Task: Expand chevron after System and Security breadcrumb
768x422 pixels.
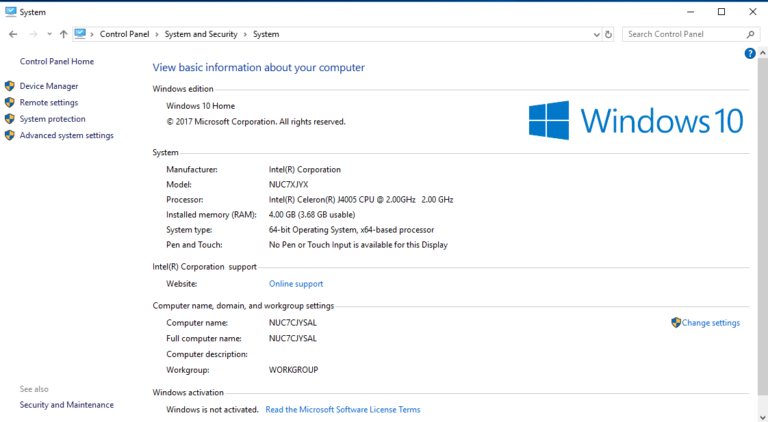Action: point(245,34)
